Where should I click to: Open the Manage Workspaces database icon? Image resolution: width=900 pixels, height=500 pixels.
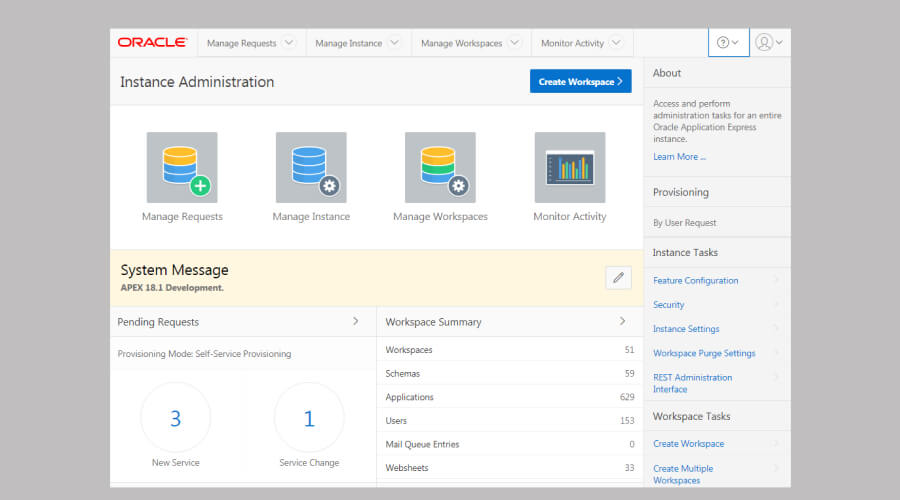pos(440,167)
